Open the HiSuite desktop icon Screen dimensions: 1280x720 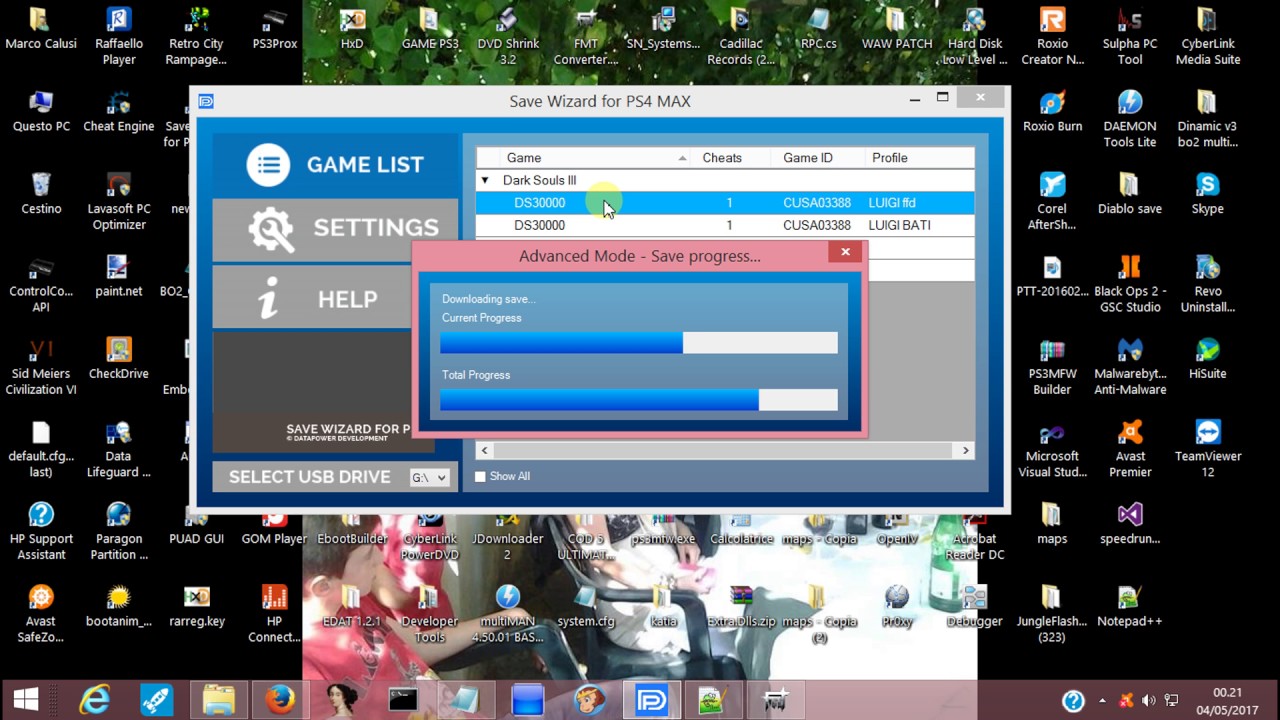click(1208, 358)
